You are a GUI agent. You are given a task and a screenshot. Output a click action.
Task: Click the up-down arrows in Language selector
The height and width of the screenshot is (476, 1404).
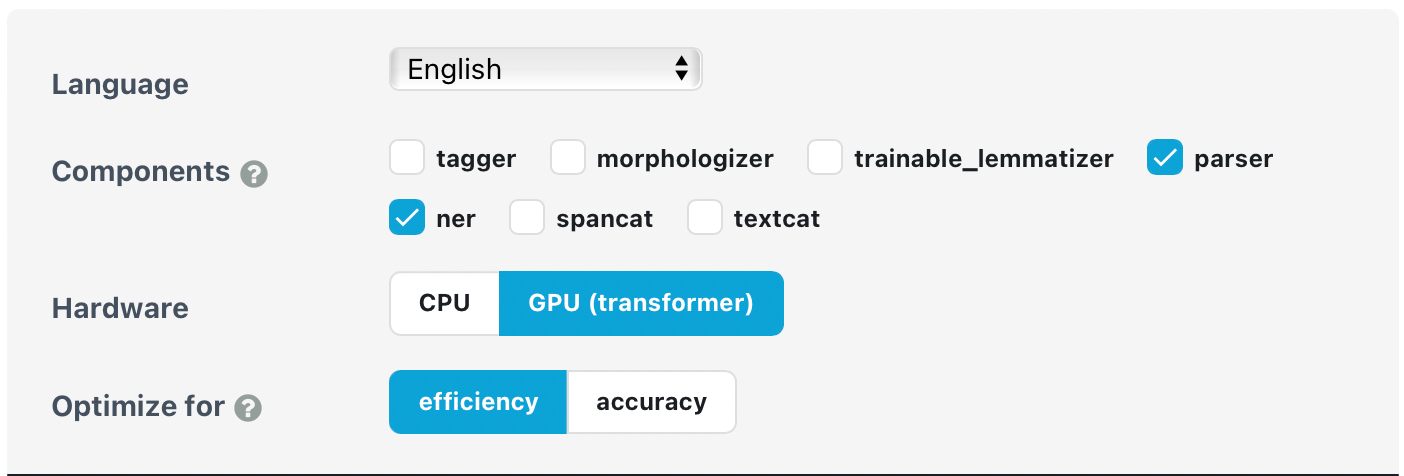pos(681,69)
